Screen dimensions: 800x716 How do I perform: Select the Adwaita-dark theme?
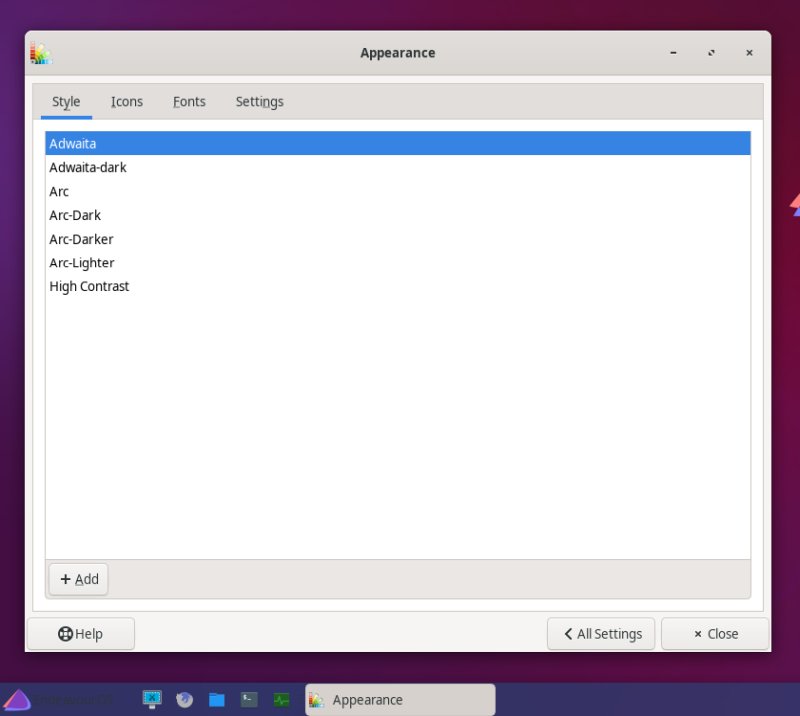pyautogui.click(x=398, y=167)
